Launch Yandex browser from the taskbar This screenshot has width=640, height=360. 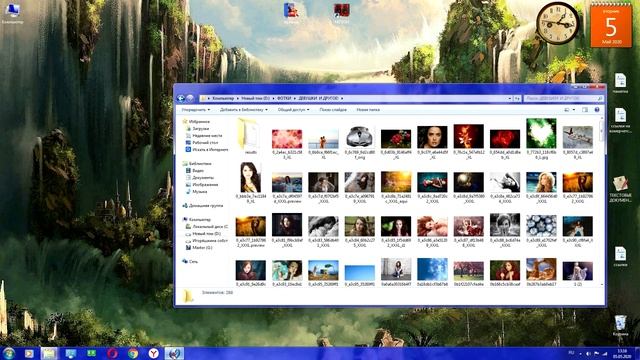pyautogui.click(x=153, y=353)
